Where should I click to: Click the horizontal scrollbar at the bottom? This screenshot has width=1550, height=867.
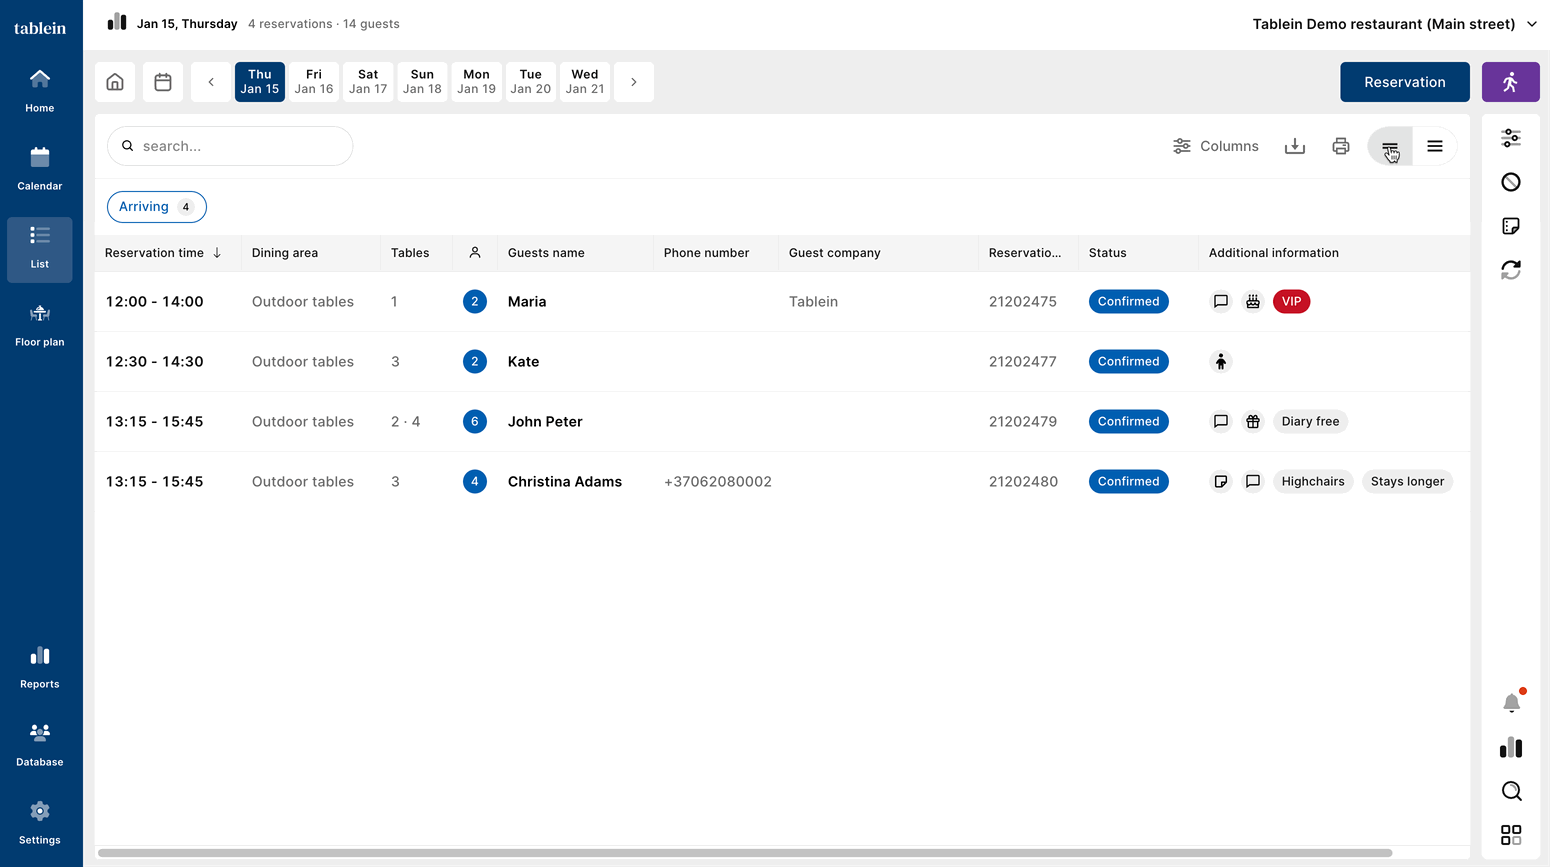pos(745,853)
